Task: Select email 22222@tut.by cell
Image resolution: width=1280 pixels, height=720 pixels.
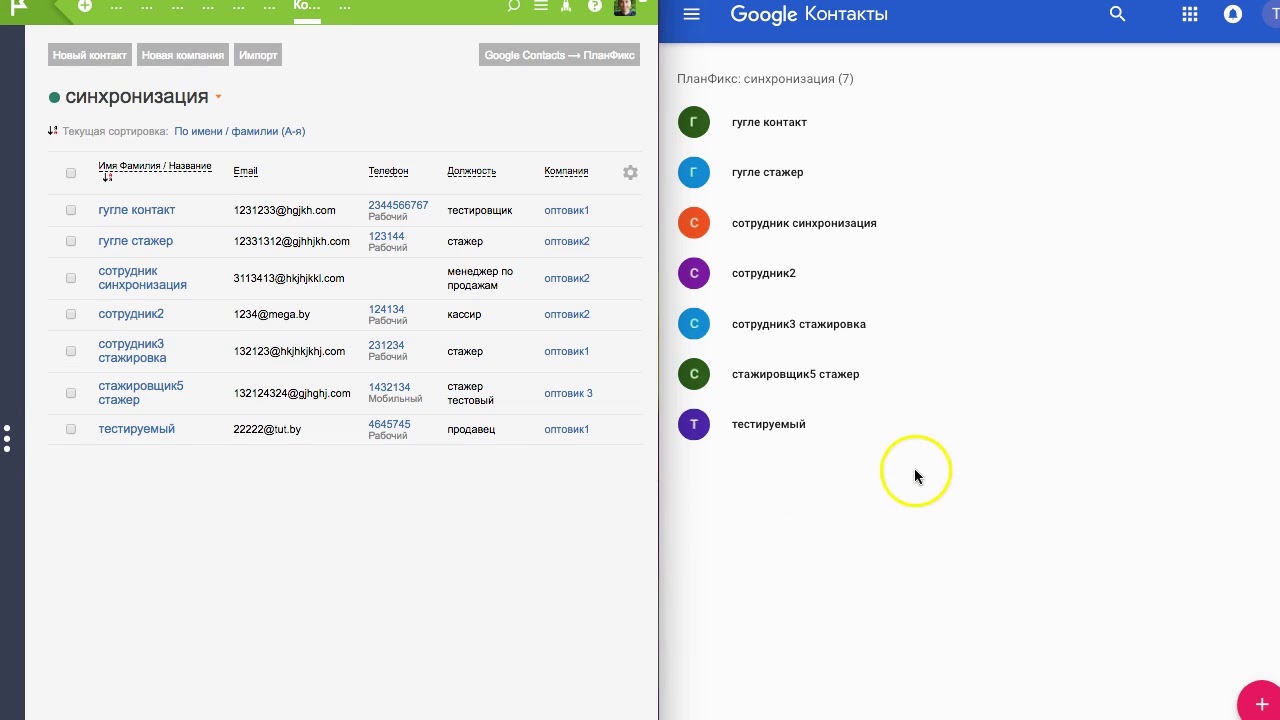Action: [x=267, y=429]
